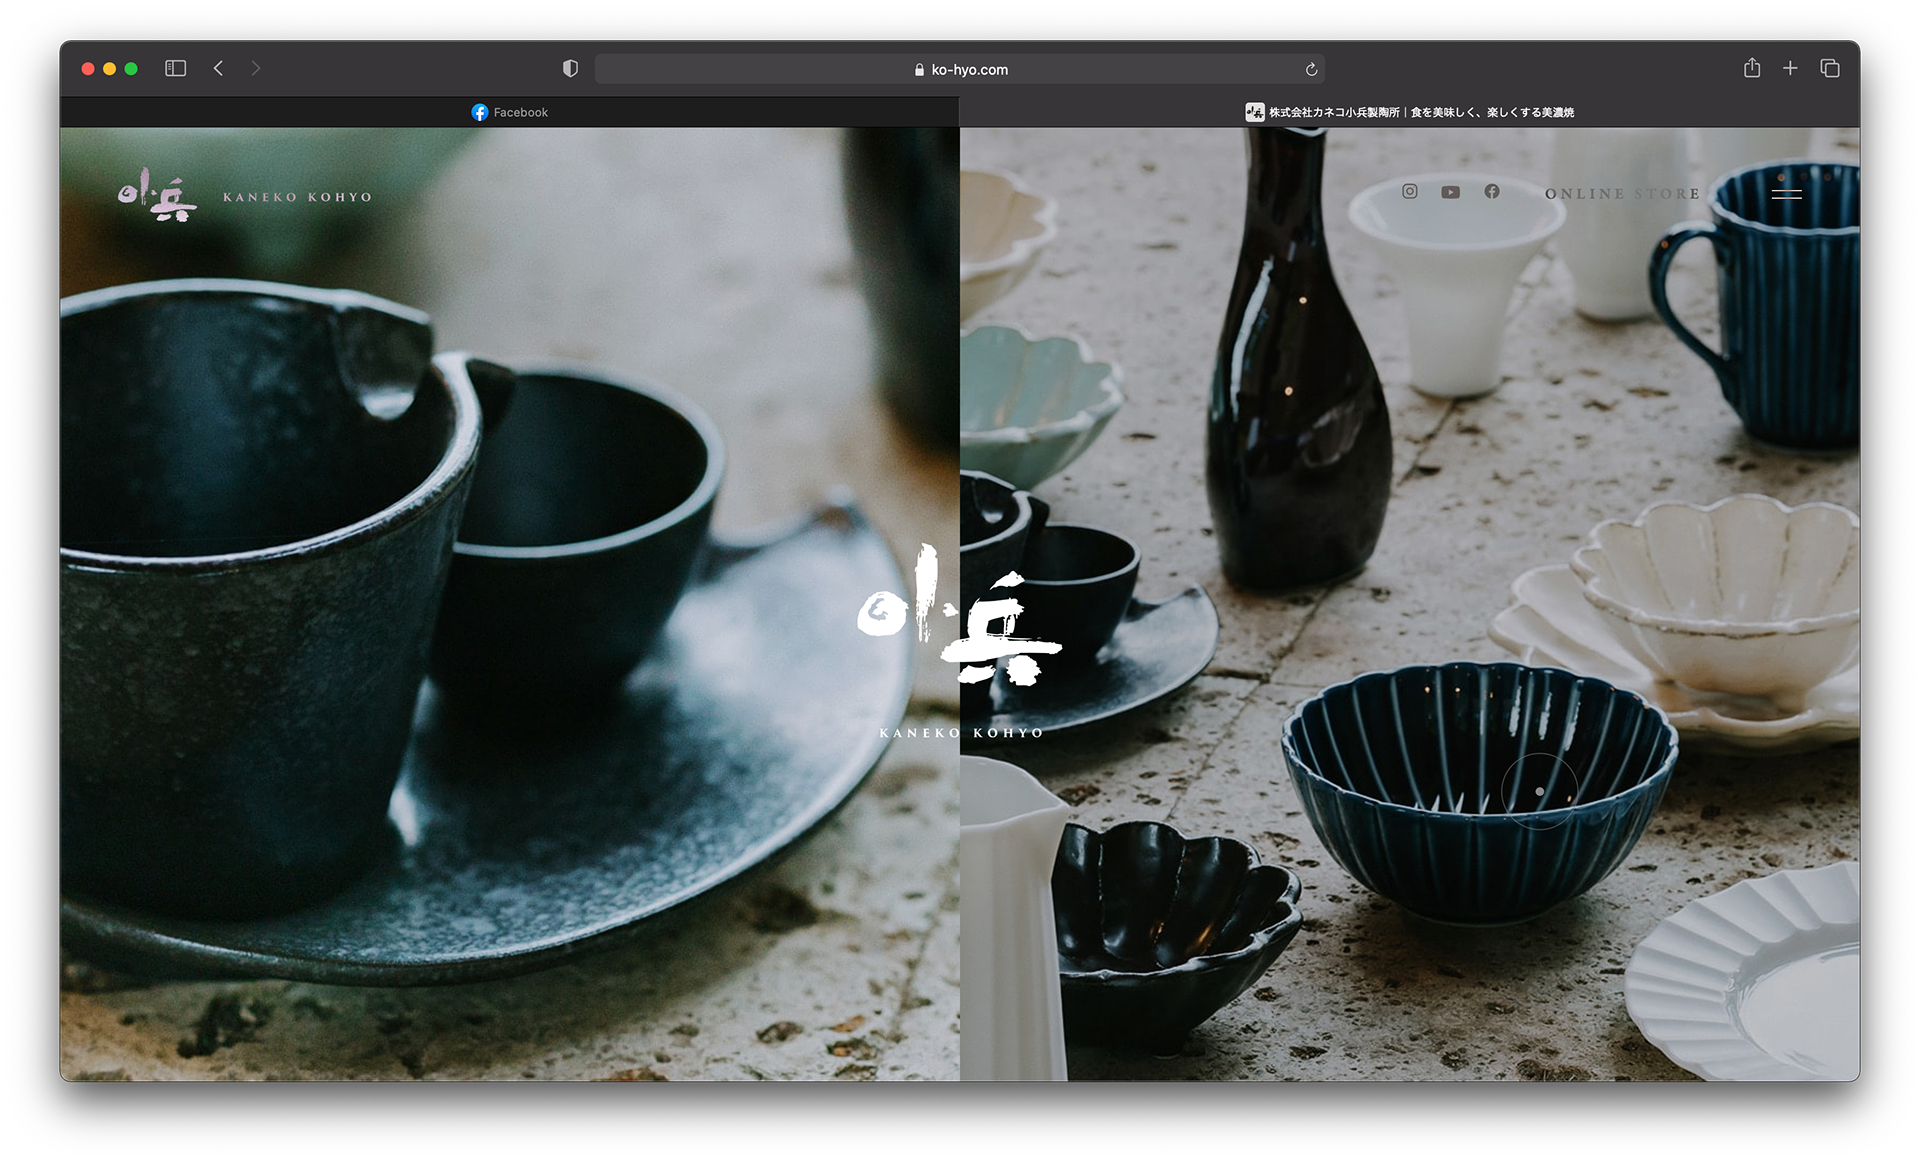Open the Share menu
The height and width of the screenshot is (1161, 1920).
click(1752, 68)
